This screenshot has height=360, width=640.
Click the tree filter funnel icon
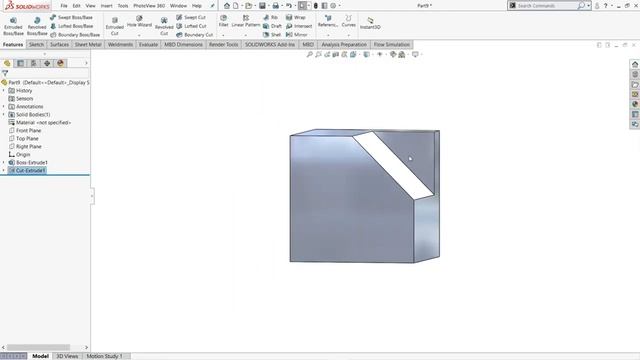tap(5, 73)
